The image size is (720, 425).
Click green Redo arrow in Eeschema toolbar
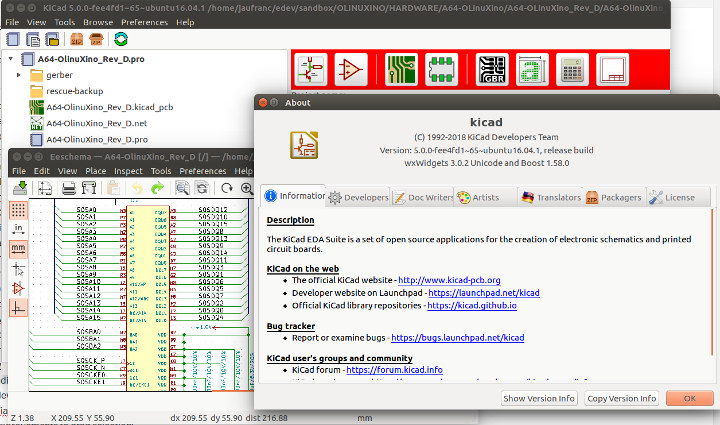[158, 188]
